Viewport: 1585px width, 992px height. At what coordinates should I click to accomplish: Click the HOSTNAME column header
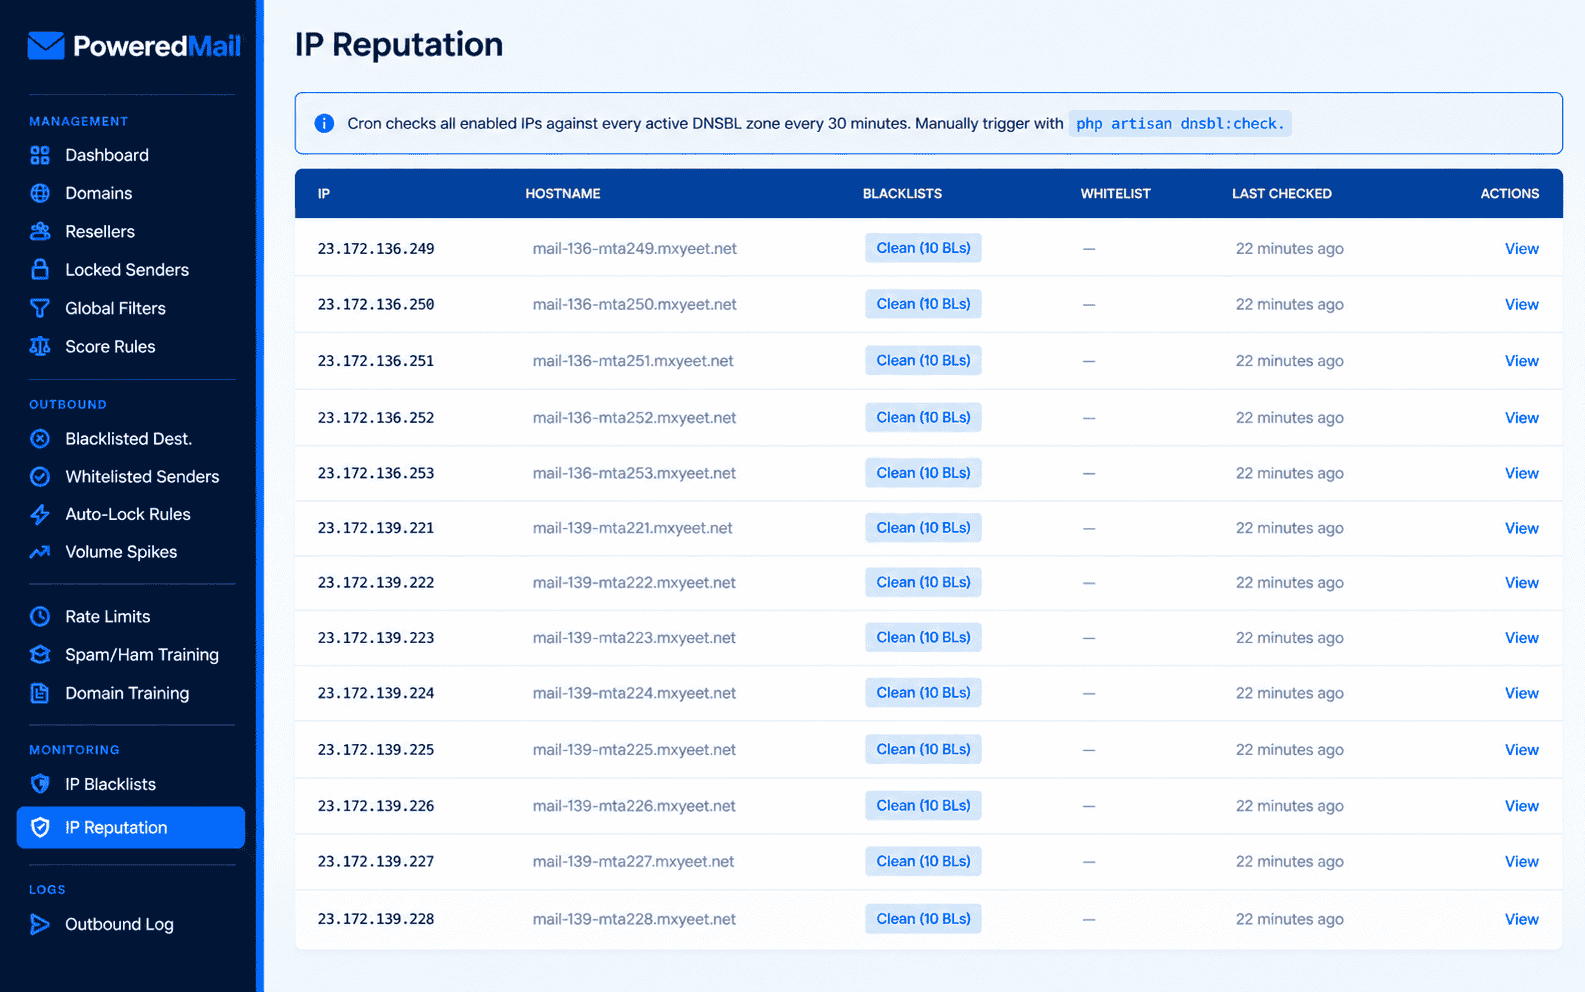563,193
